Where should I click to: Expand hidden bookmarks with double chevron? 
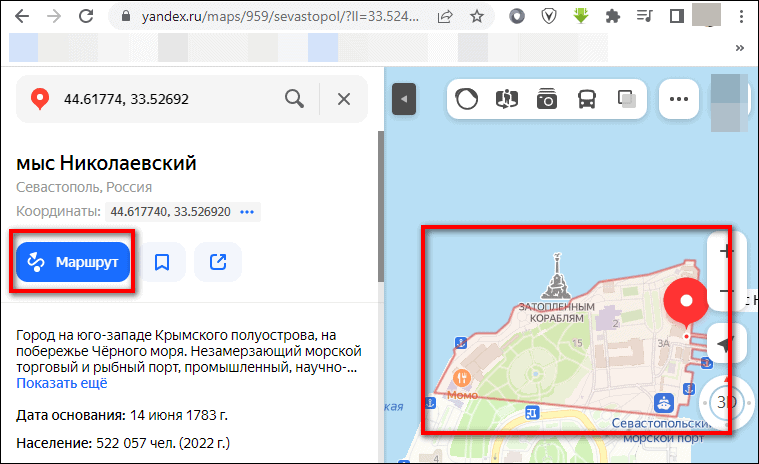tap(740, 48)
